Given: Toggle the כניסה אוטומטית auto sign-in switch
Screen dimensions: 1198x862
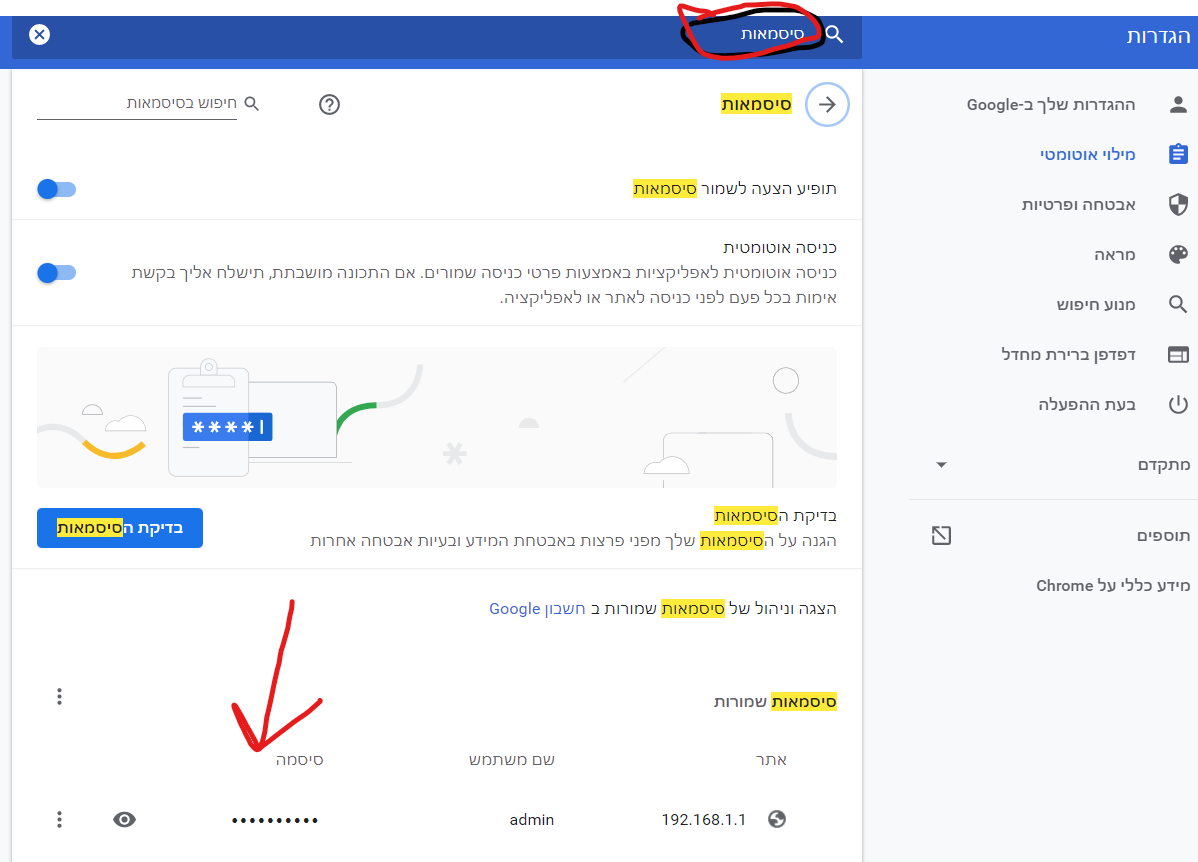Looking at the screenshot, I should (57, 273).
